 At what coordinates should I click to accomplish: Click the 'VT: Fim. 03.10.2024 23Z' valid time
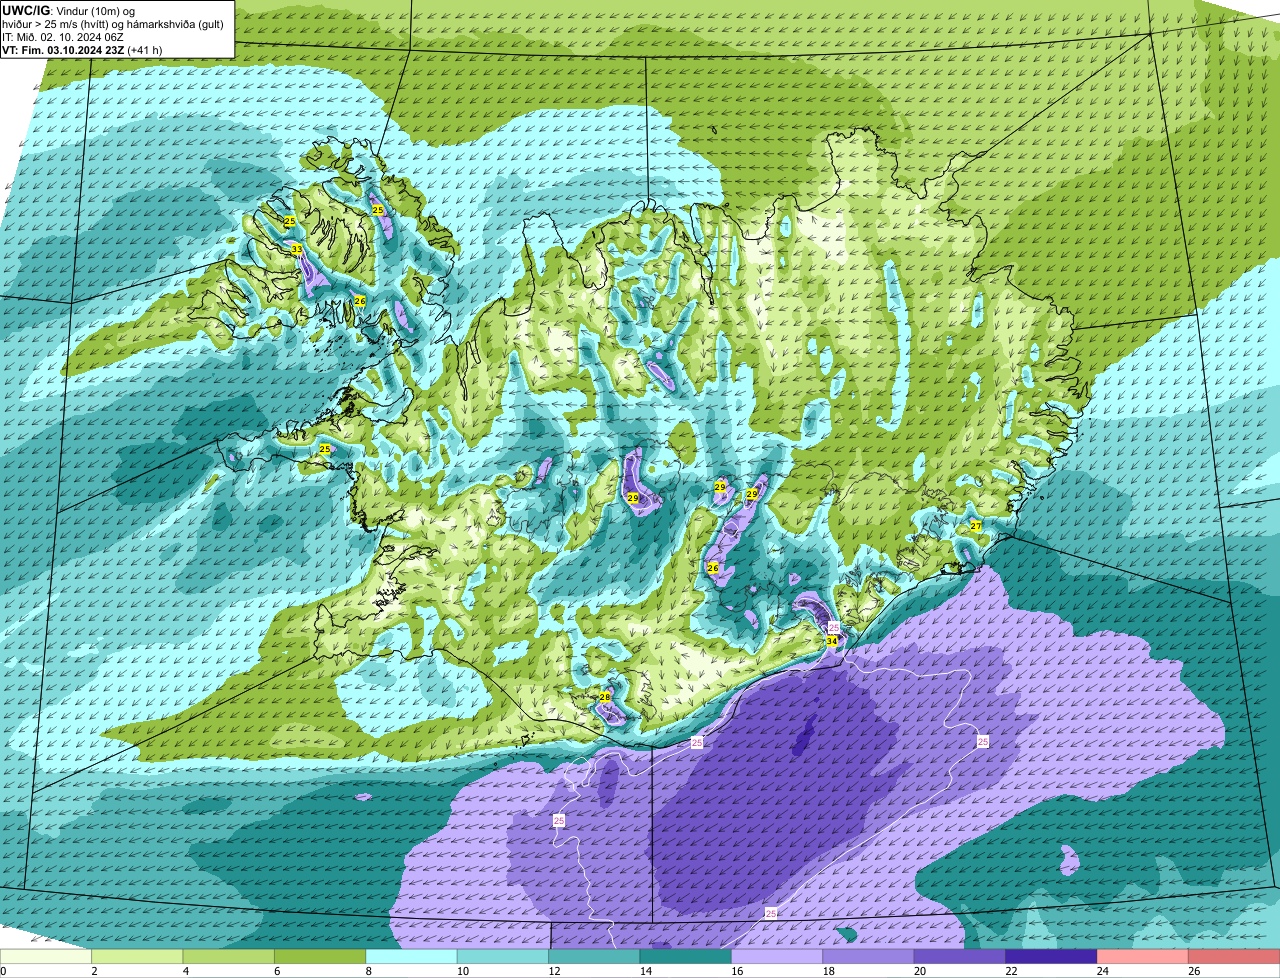point(63,50)
